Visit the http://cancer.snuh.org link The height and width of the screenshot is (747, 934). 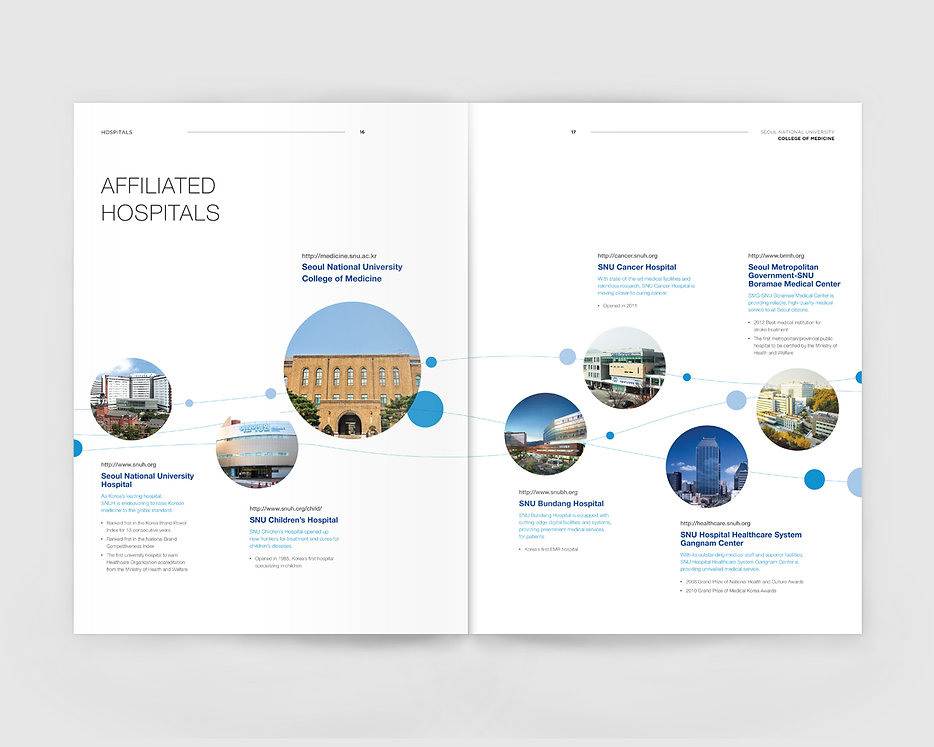pyautogui.click(x=627, y=256)
